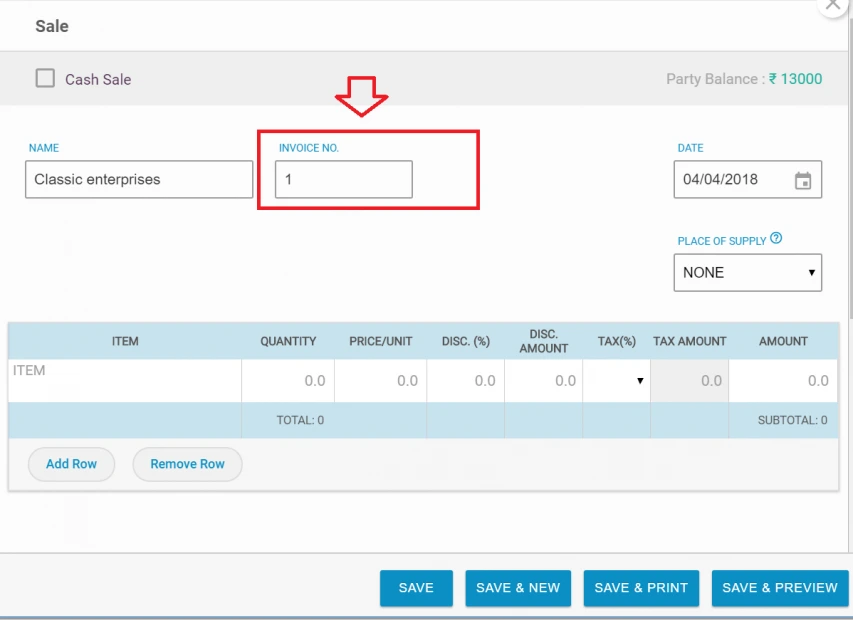Image resolution: width=853 pixels, height=620 pixels.
Task: Focus the Date field showing 04/04/2018
Action: pyautogui.click(x=747, y=179)
